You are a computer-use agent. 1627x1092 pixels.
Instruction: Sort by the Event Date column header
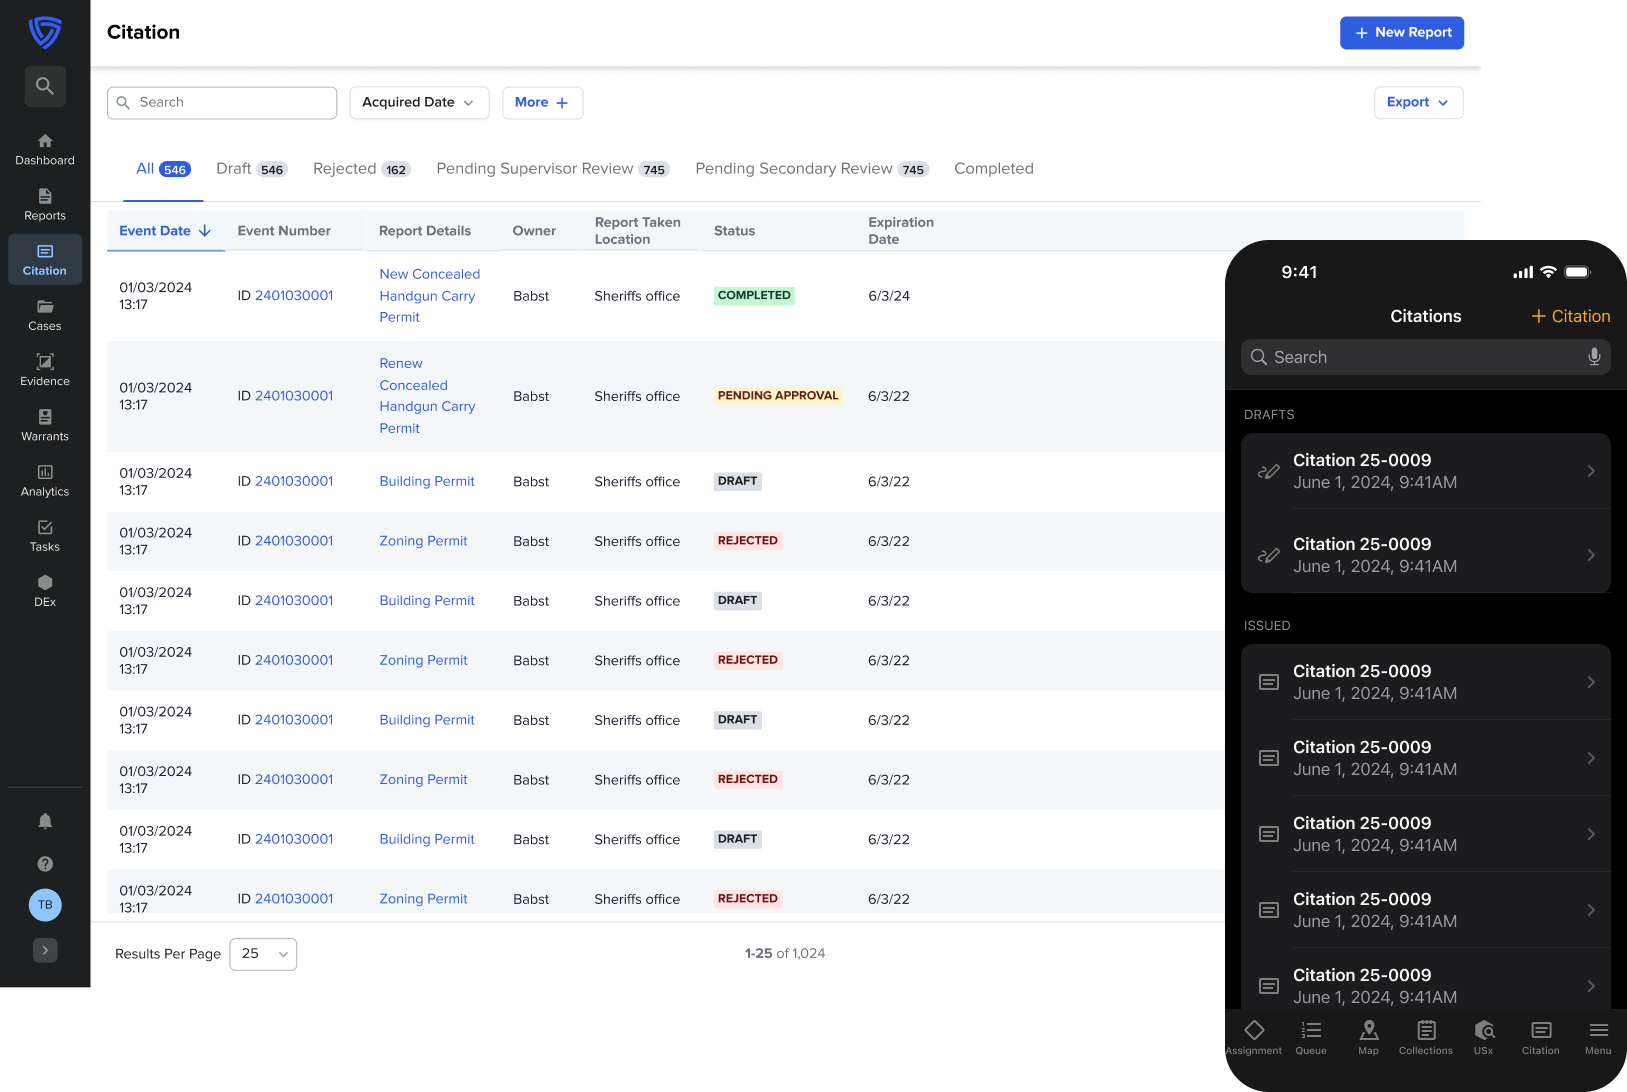(165, 231)
